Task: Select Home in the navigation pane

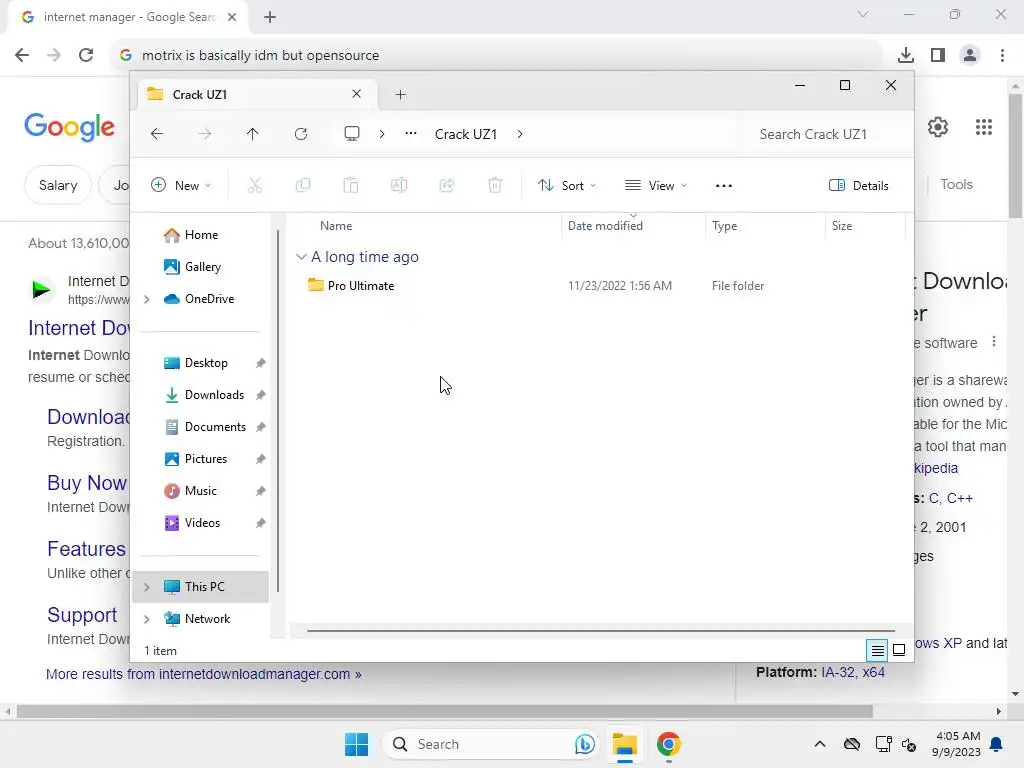Action: [x=201, y=234]
